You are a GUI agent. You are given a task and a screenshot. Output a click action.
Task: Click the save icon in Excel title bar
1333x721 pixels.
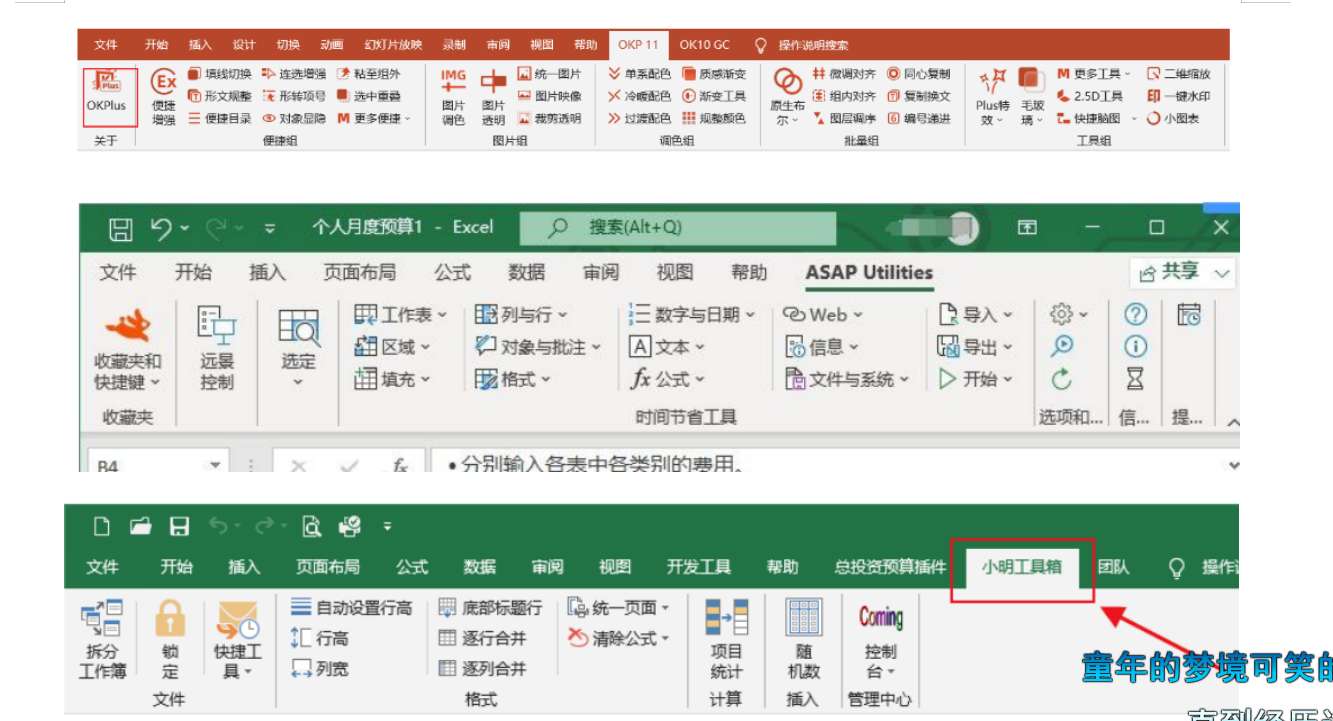(x=121, y=229)
